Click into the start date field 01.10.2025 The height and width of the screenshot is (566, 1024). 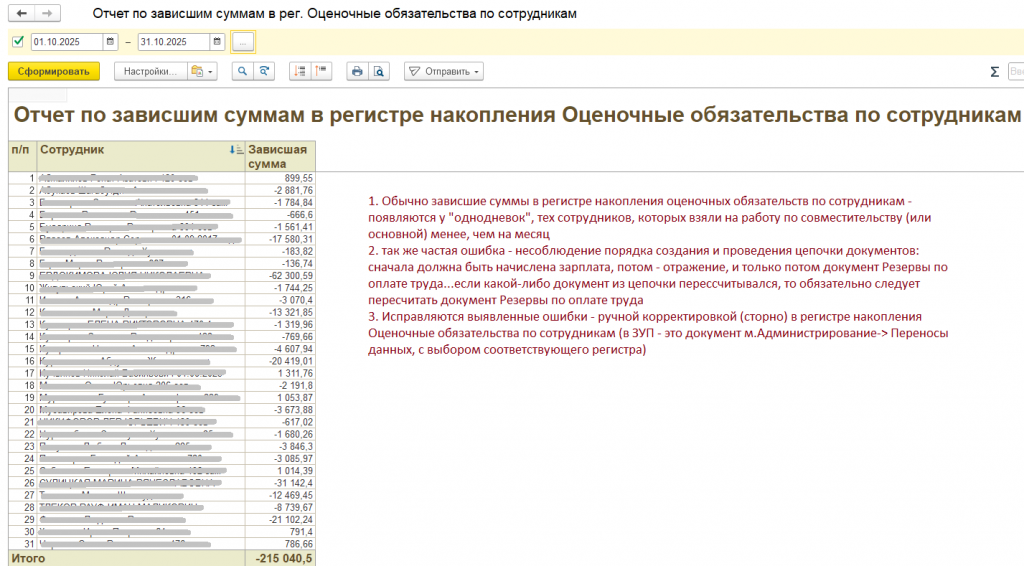66,42
